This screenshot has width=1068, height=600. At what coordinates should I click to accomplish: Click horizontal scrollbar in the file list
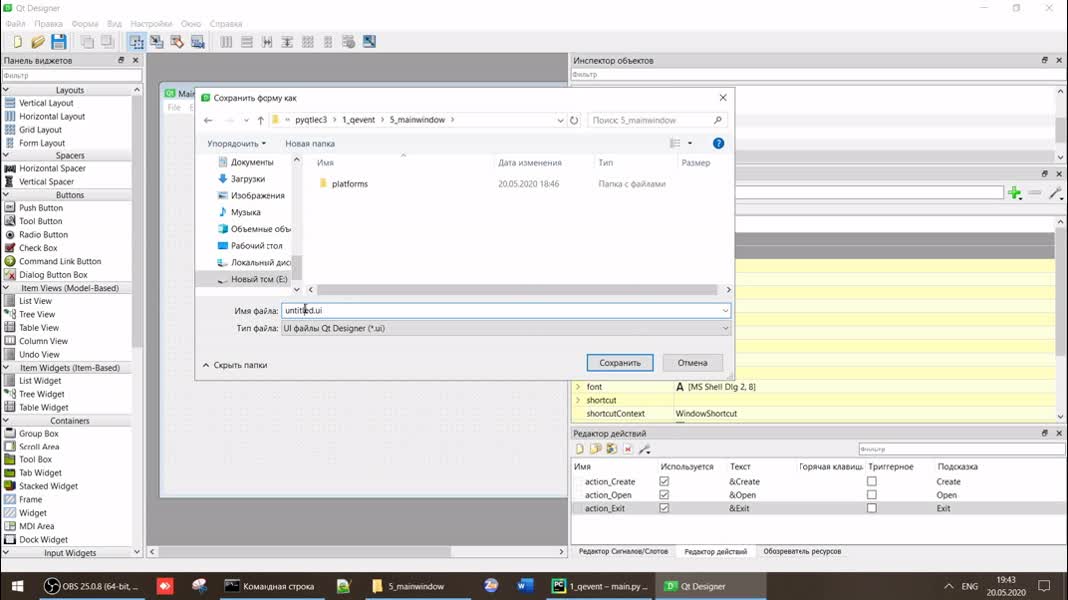(516, 290)
